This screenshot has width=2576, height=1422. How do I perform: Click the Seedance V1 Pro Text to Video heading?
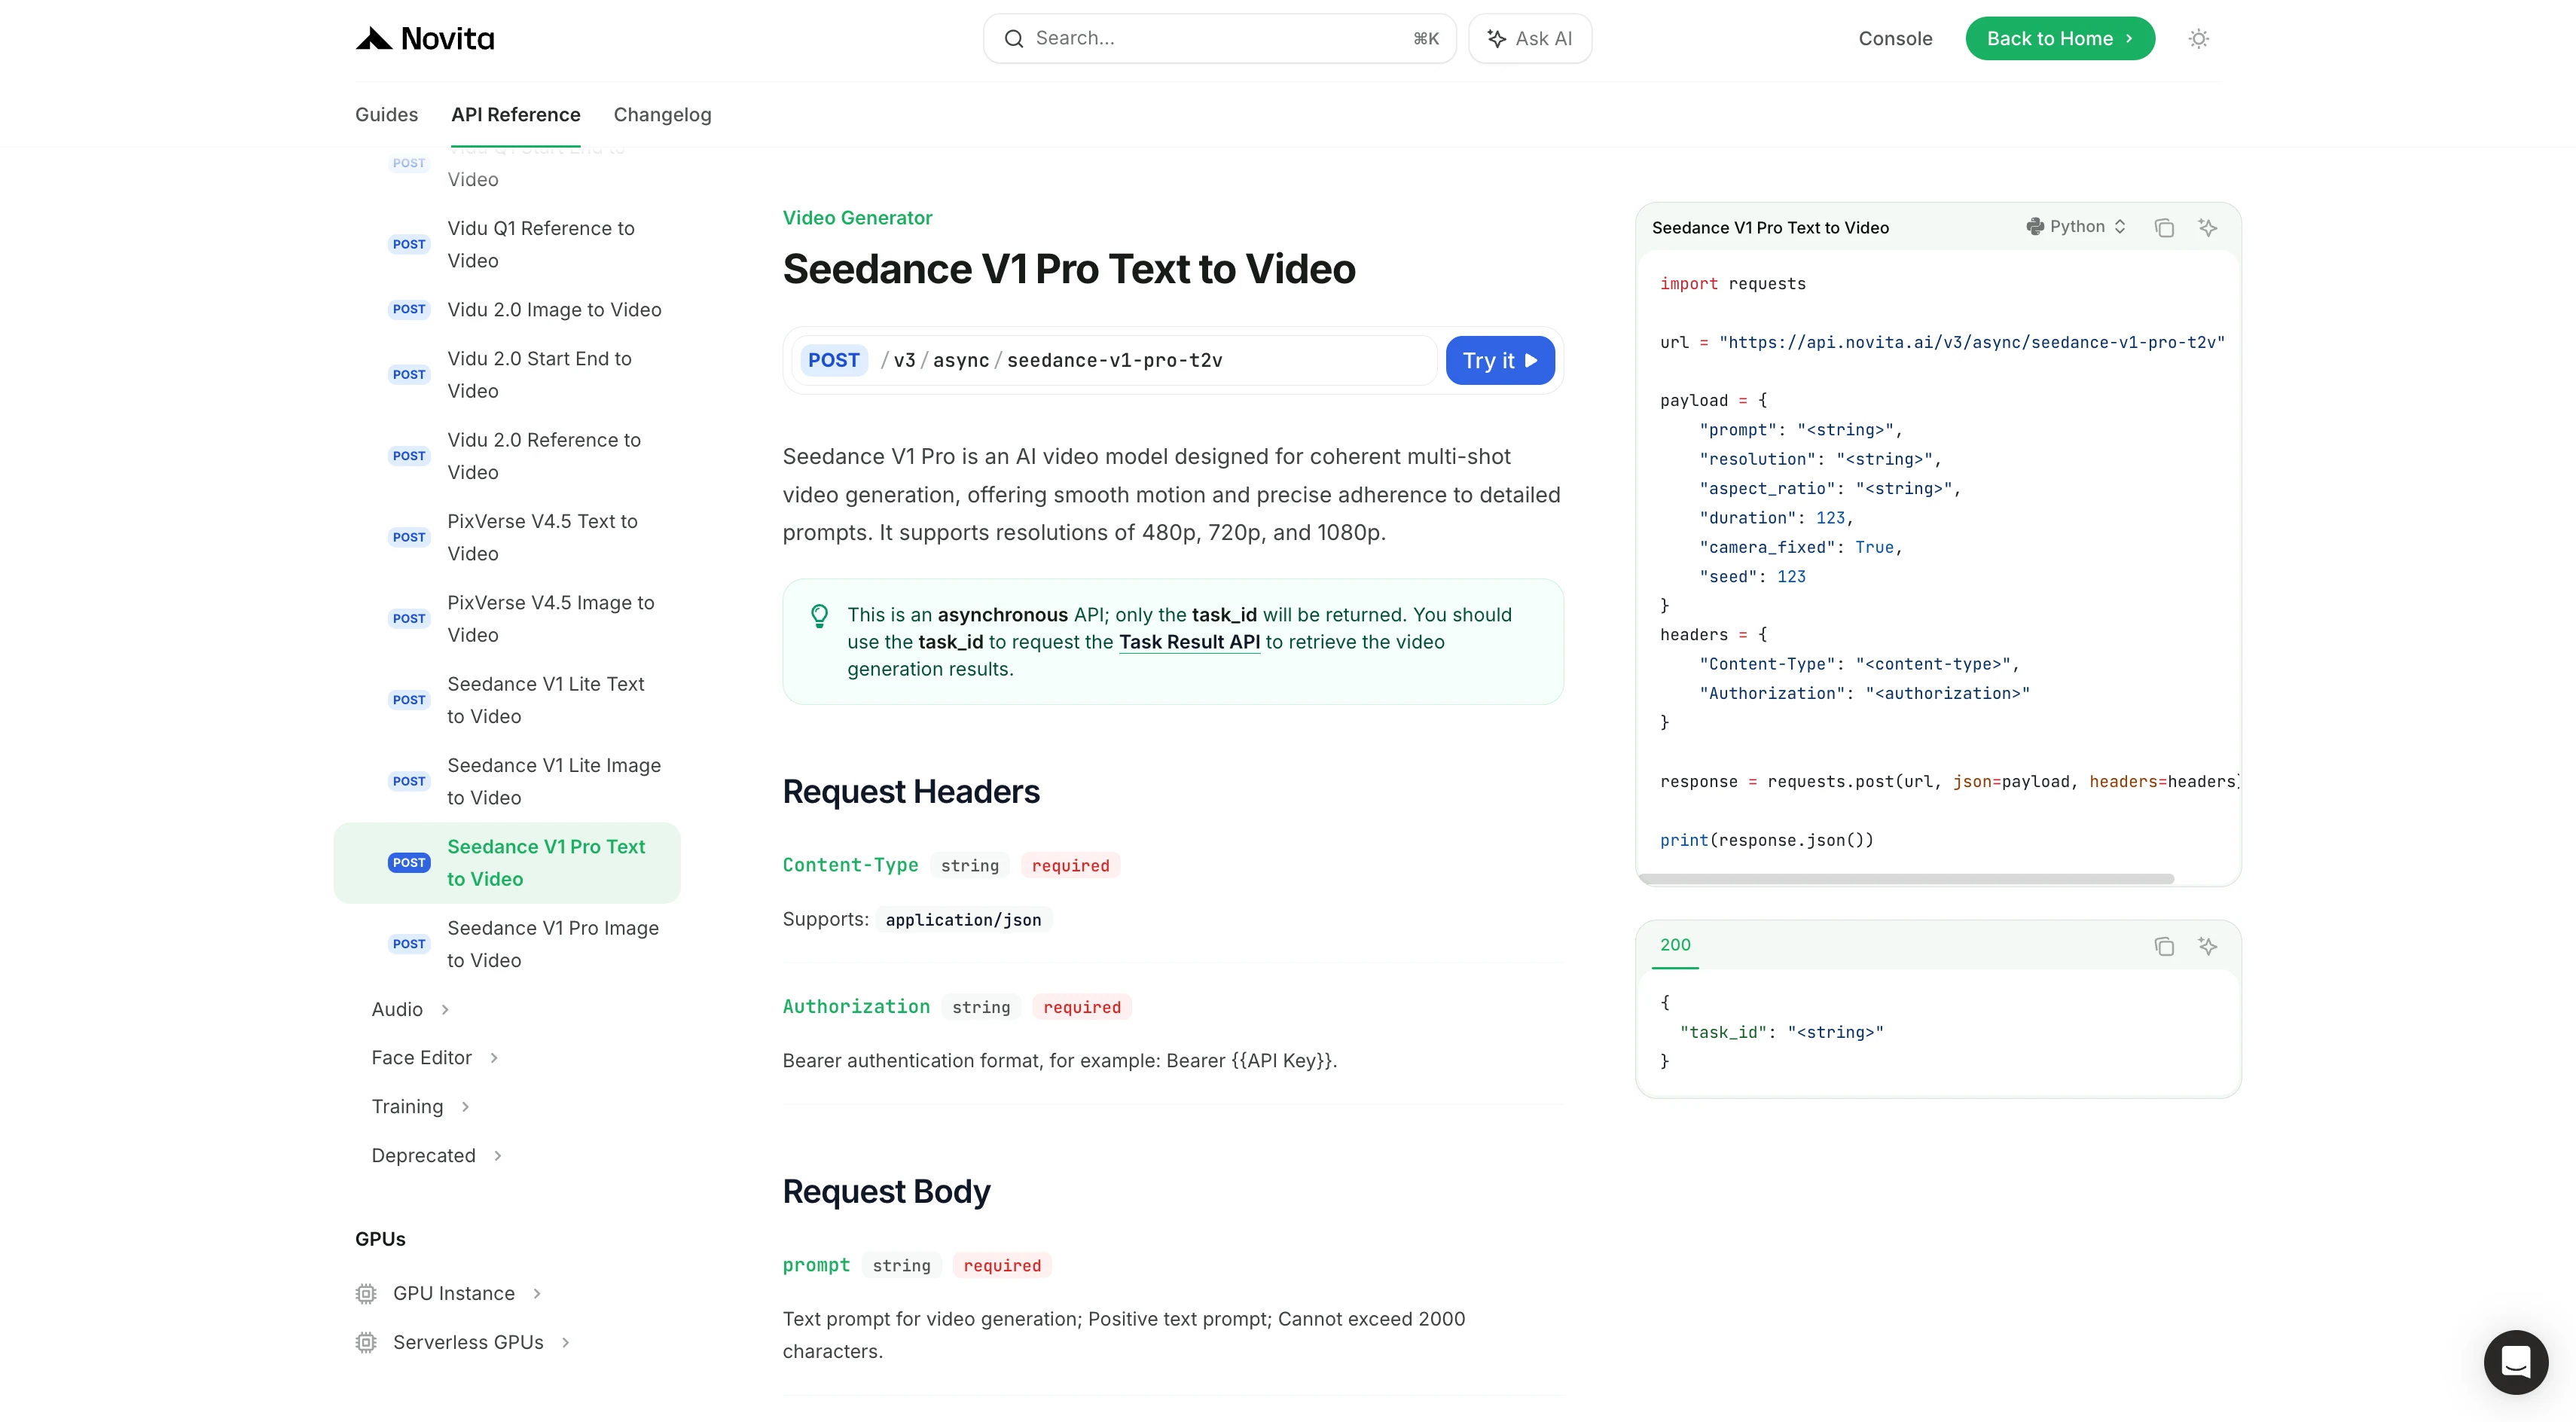click(x=1069, y=270)
